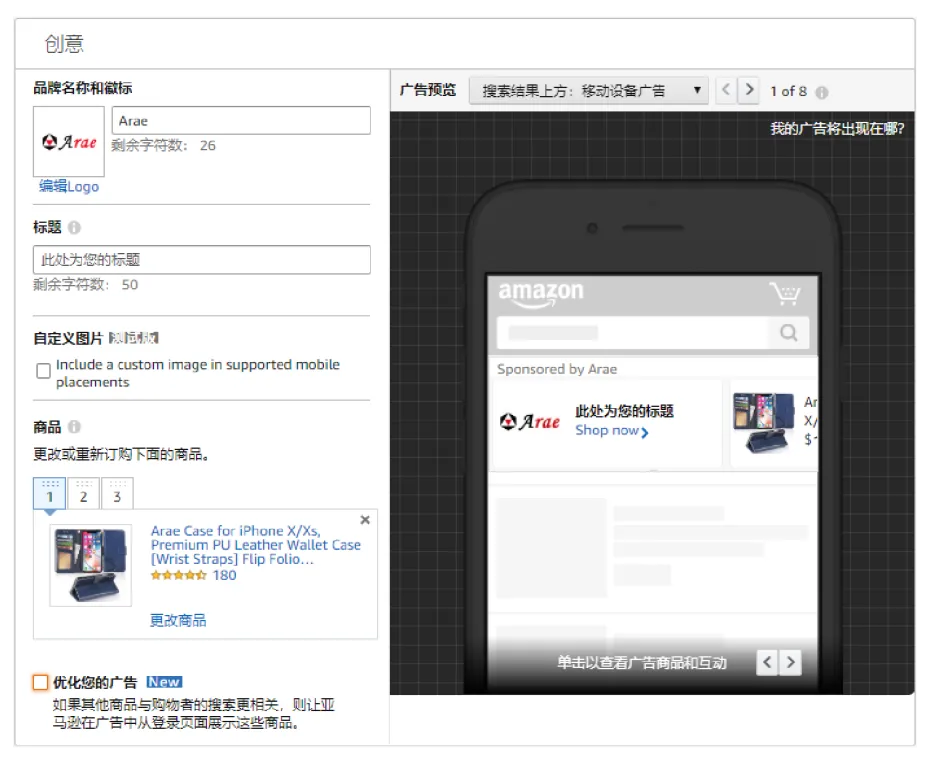Viewport: 927px width, 764px height.
Task: Open the Arae Case for iPhone product link
Action: [x=255, y=545]
